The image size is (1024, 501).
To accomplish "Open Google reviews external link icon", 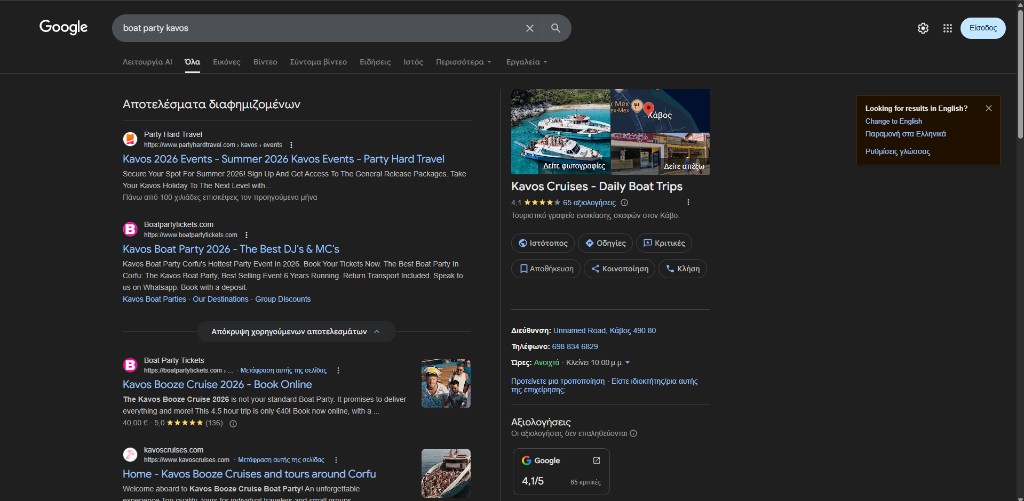I will [x=596, y=461].
